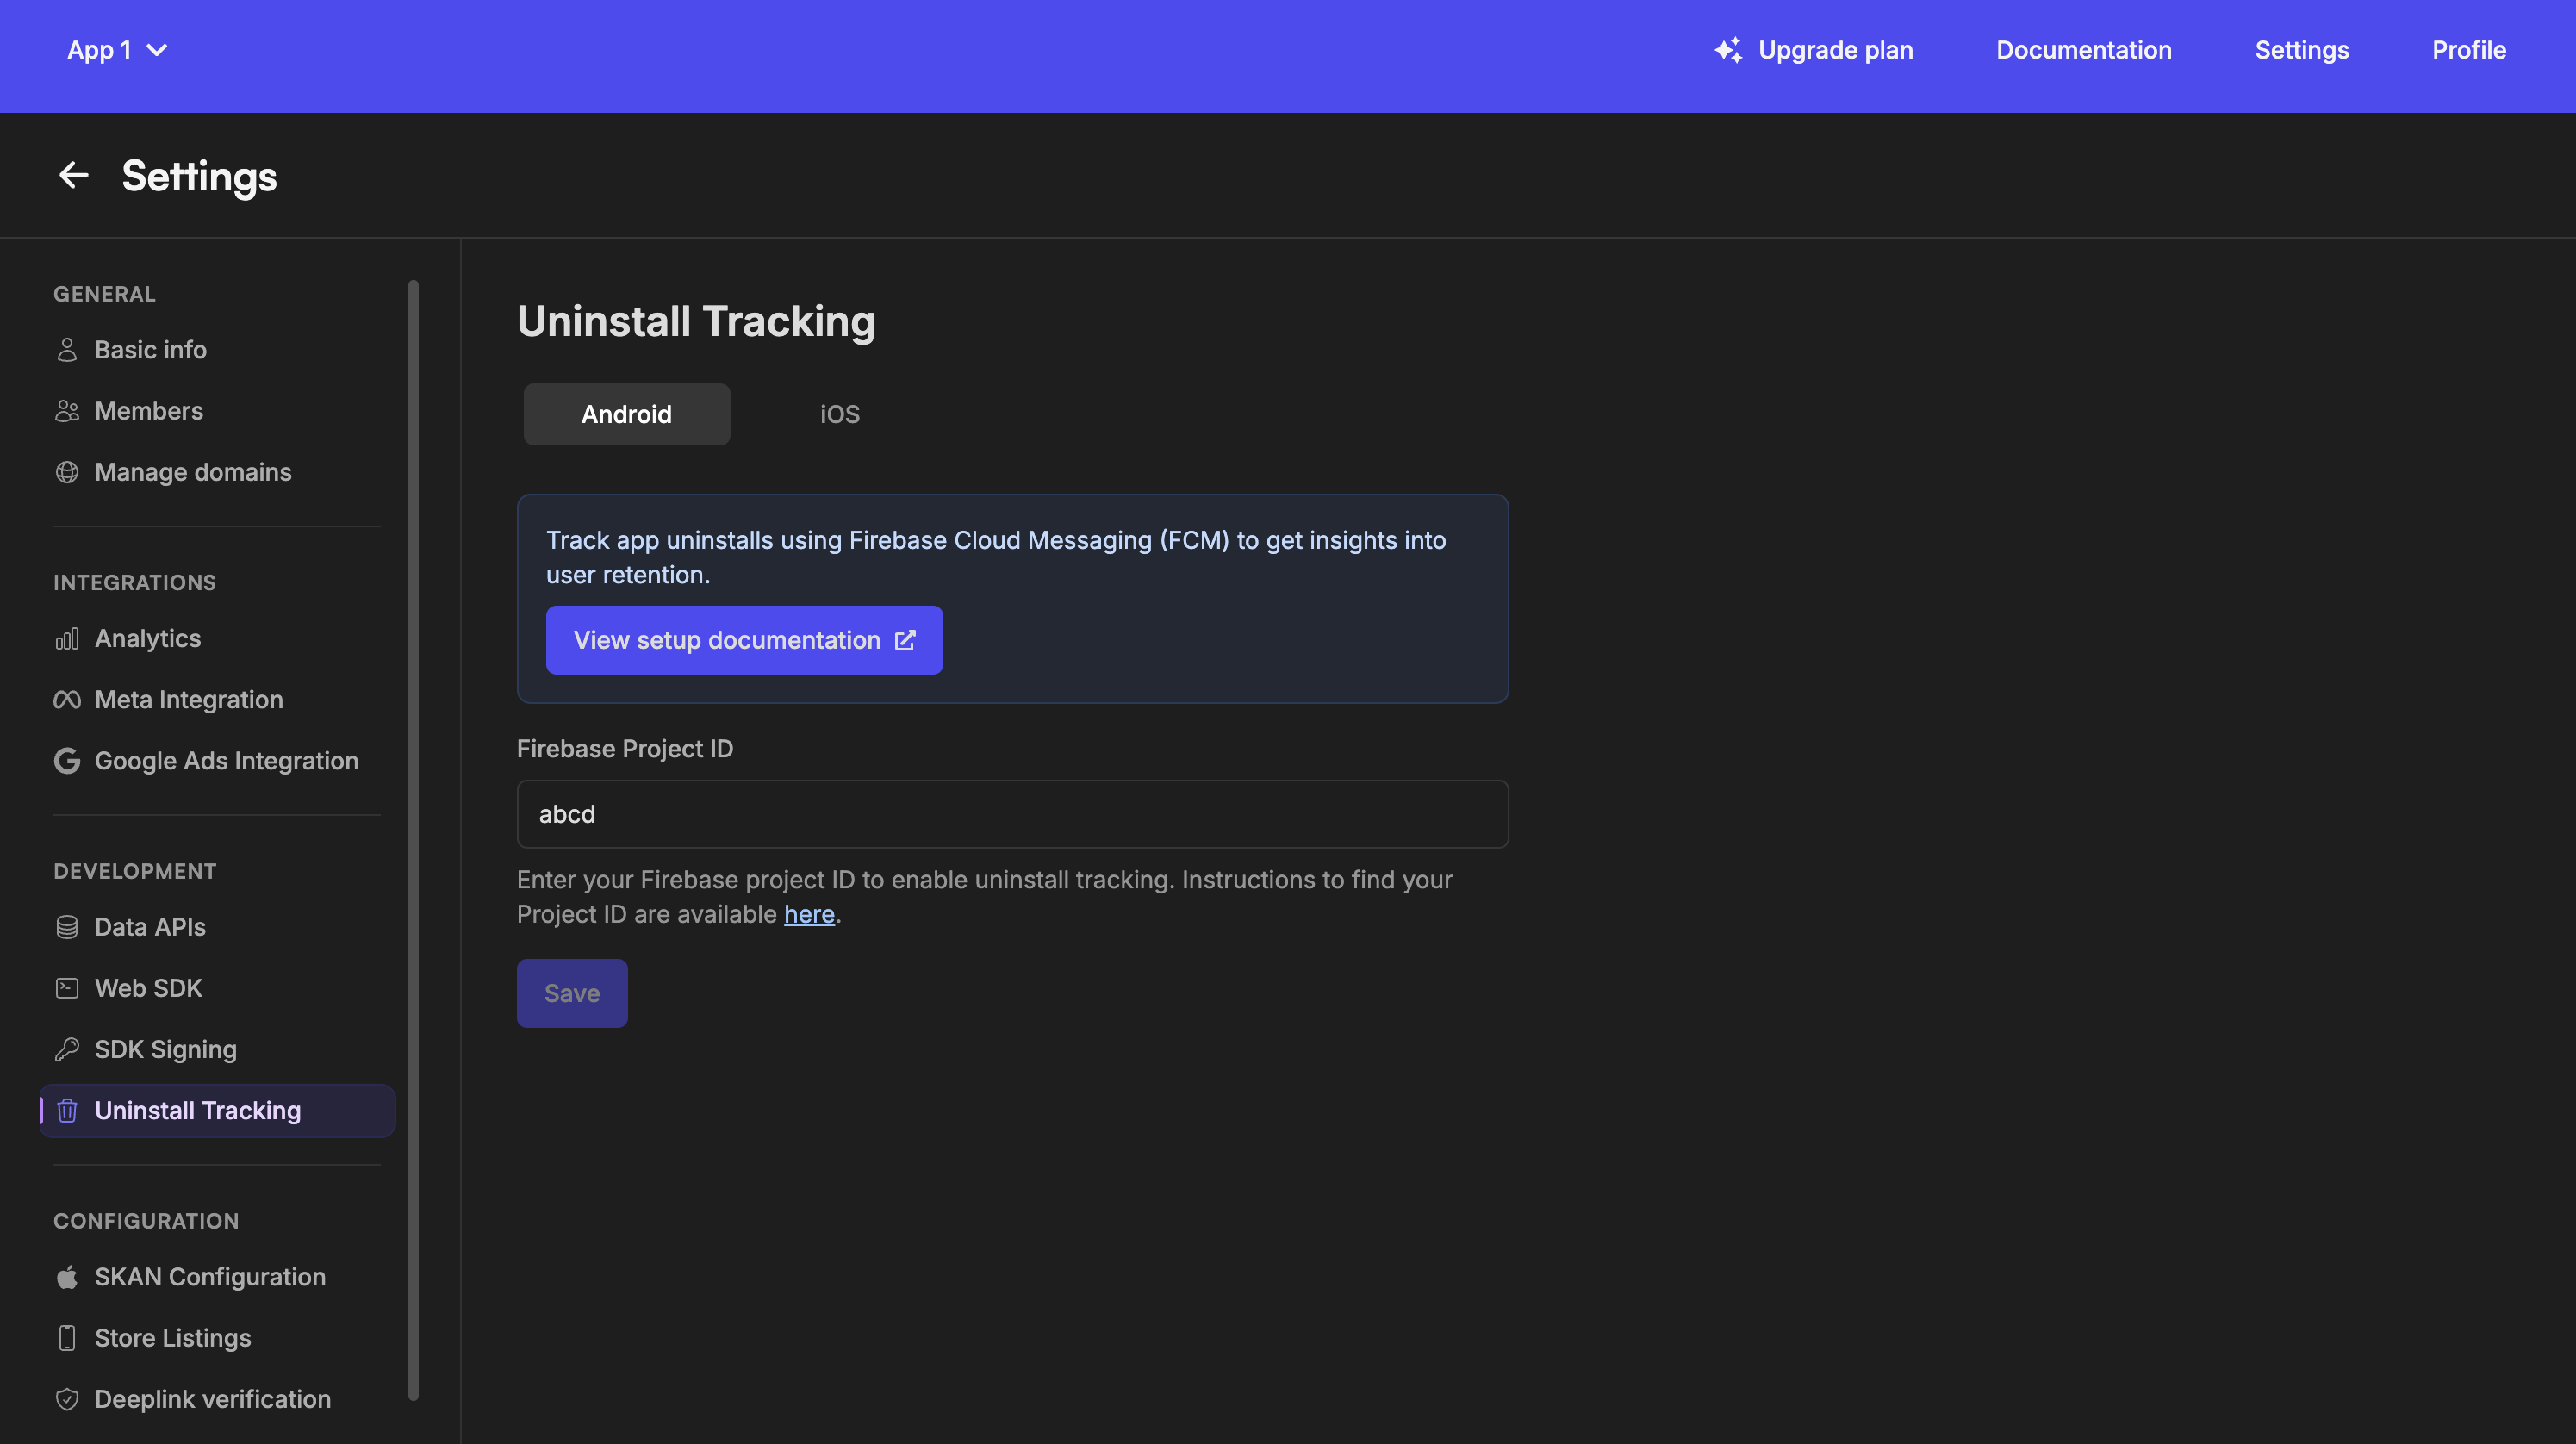Click the Save button
2576x1444 pixels.
571,993
